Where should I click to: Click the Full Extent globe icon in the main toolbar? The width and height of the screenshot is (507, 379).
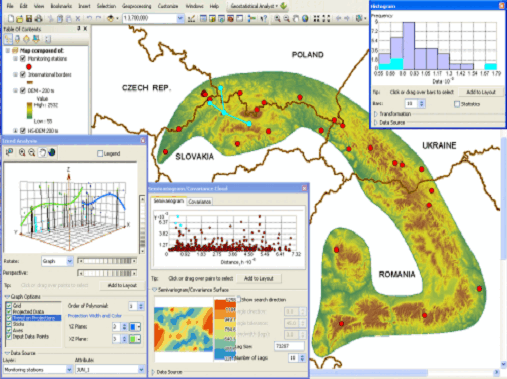click(305, 19)
